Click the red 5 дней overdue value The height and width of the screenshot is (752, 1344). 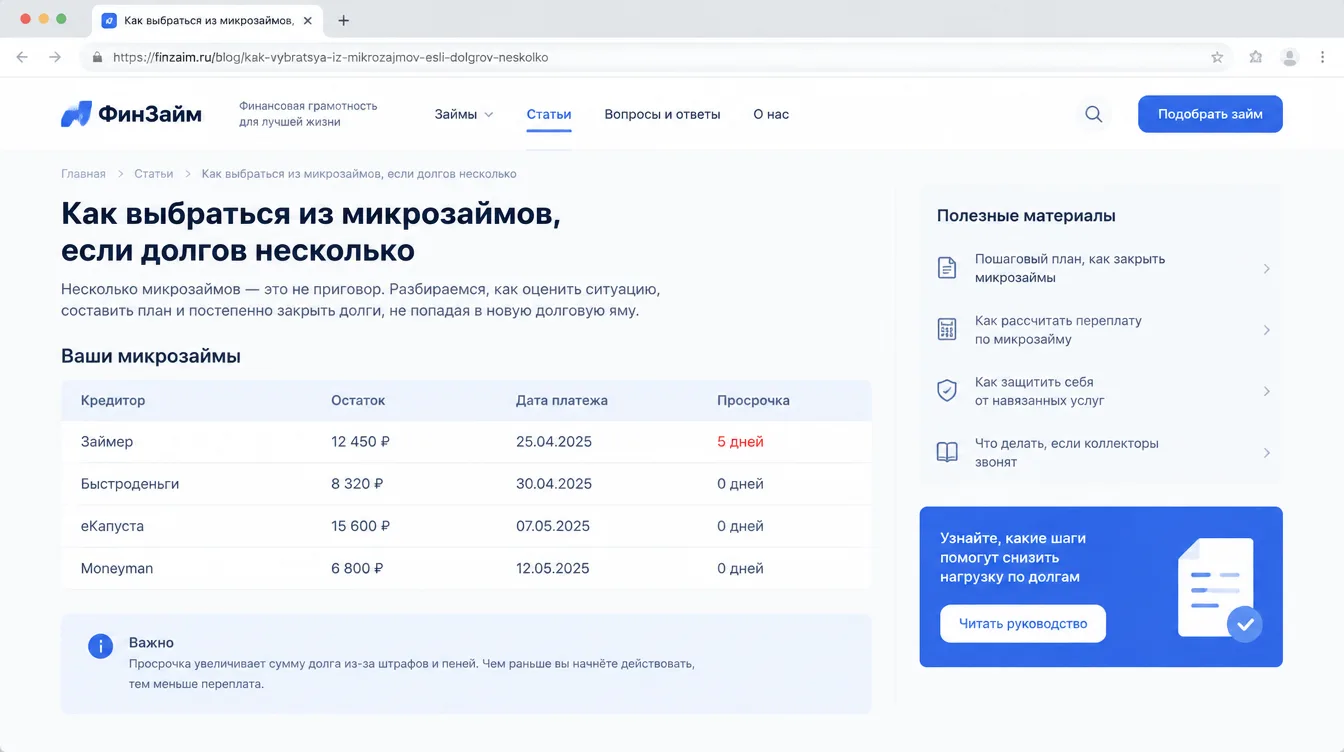[x=740, y=441]
